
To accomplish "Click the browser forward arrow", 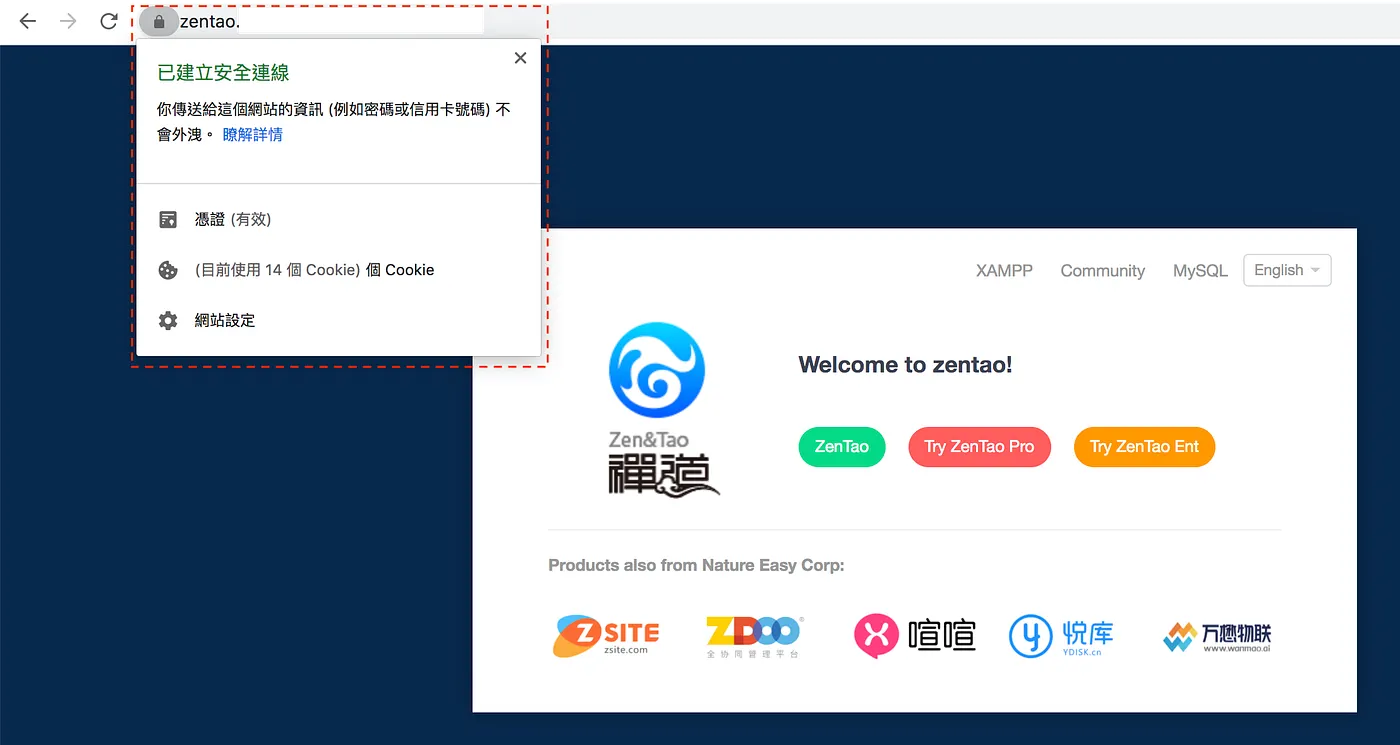I will [x=68, y=21].
